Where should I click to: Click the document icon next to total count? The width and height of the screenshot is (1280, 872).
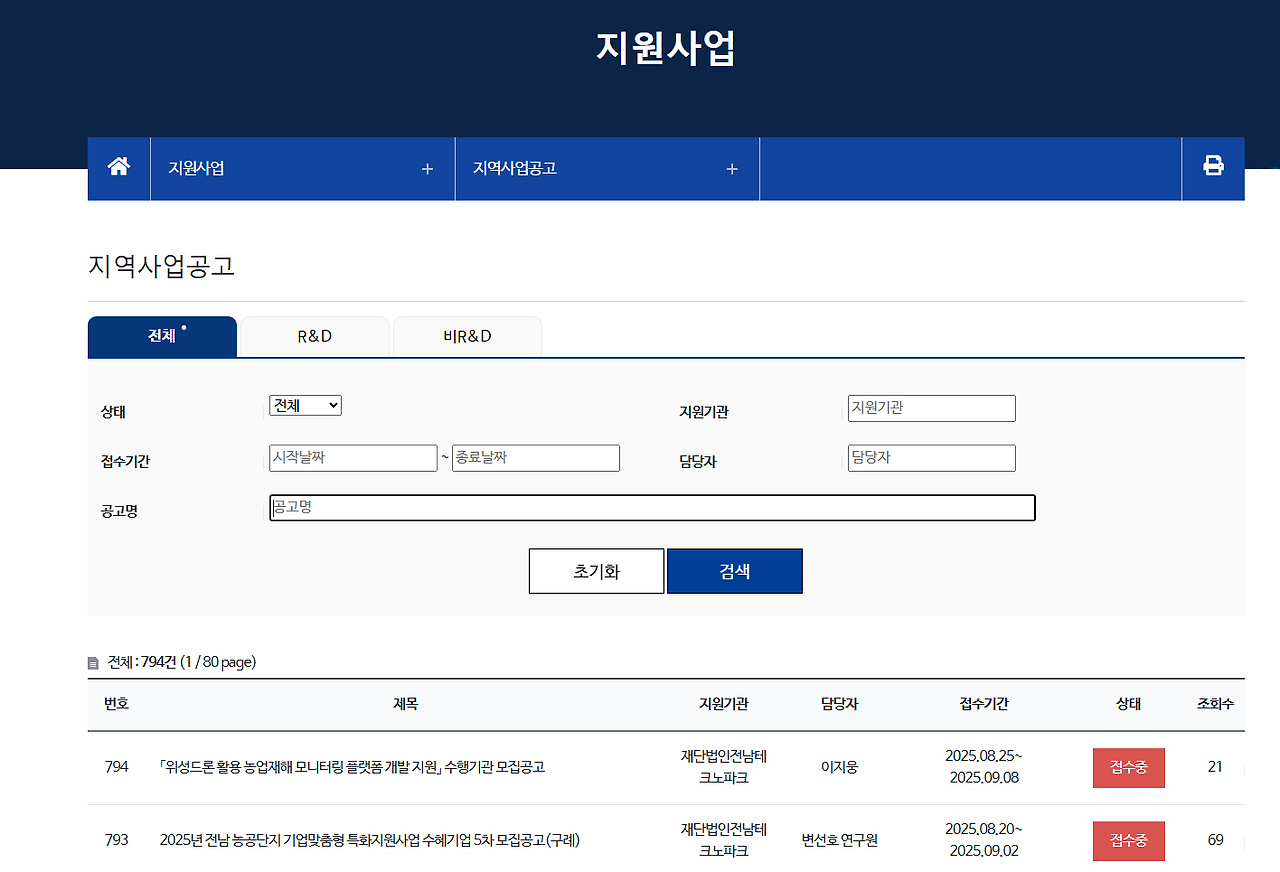[94, 661]
